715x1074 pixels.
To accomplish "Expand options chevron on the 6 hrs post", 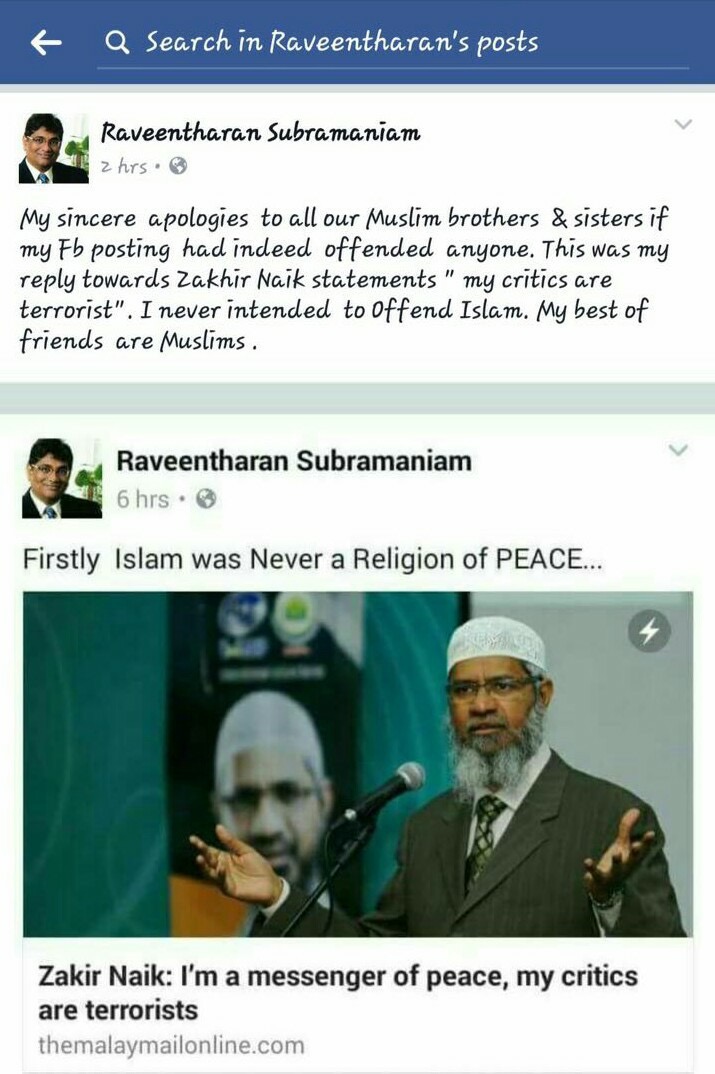I will coord(678,450).
